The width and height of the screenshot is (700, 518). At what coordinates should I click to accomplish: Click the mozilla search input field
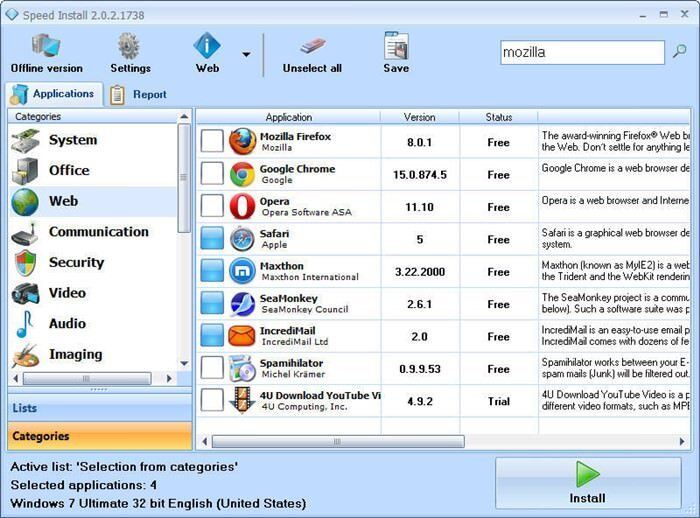580,52
